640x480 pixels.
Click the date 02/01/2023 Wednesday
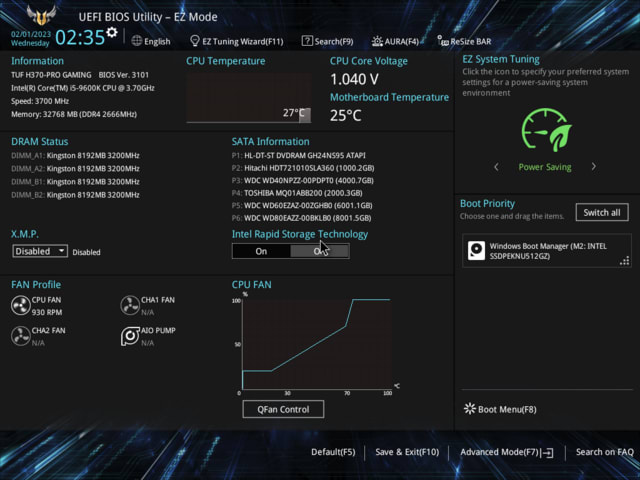pos(31,38)
